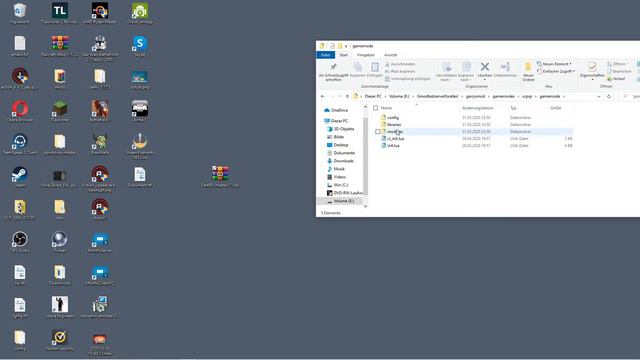640x360 pixels.
Task: Open the Papierkorb recycle bin desktop icon
Action: (20, 13)
